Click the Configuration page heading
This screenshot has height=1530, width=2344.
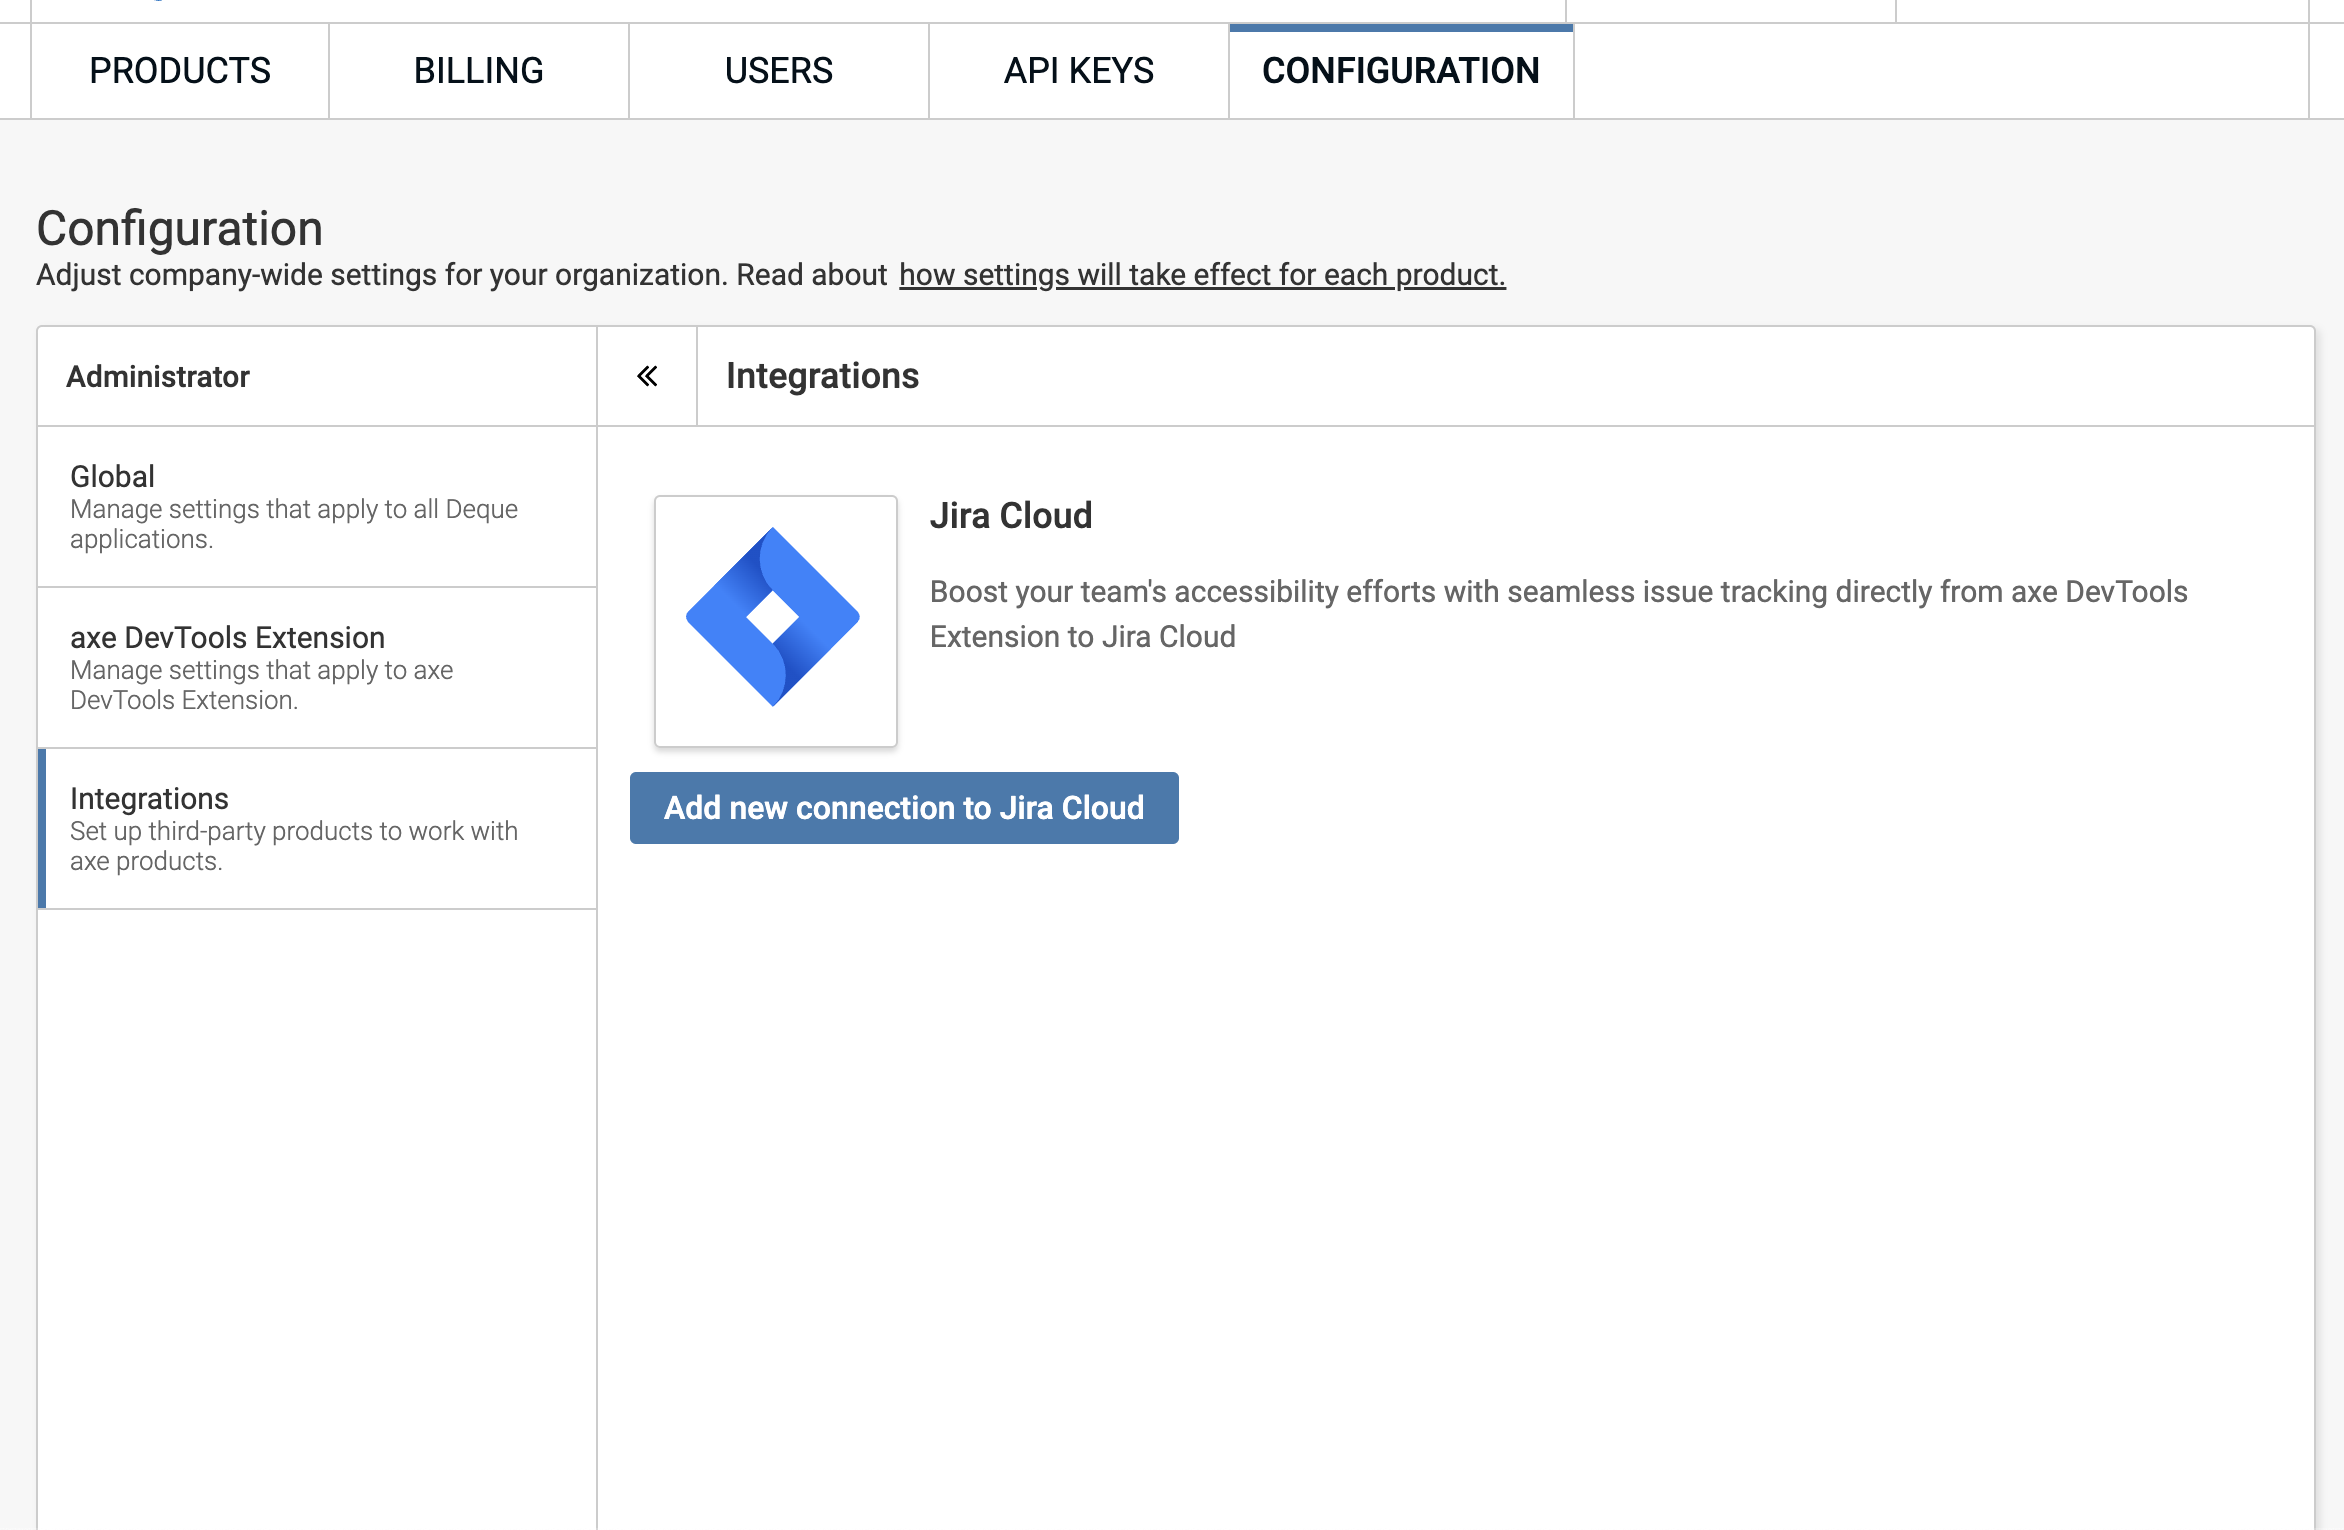tap(180, 228)
